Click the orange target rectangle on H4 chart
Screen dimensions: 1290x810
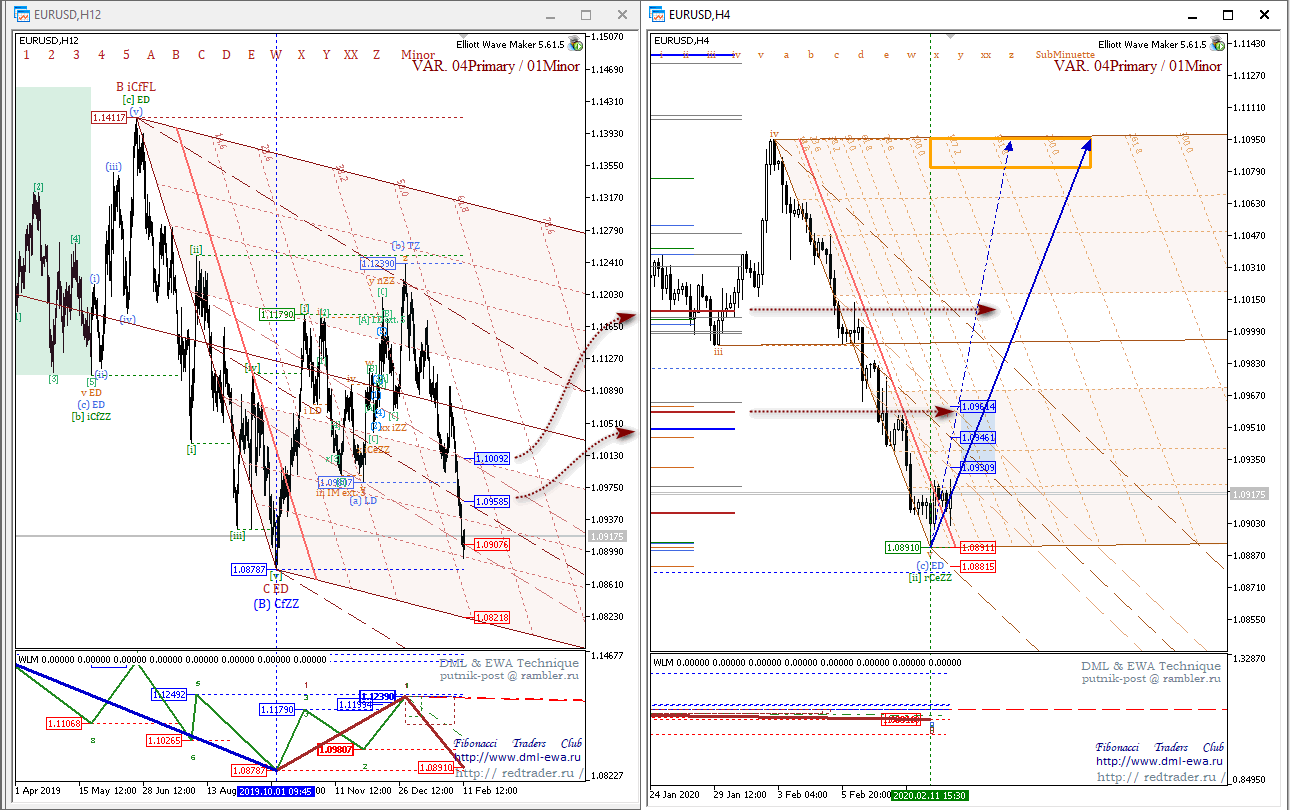(1010, 152)
